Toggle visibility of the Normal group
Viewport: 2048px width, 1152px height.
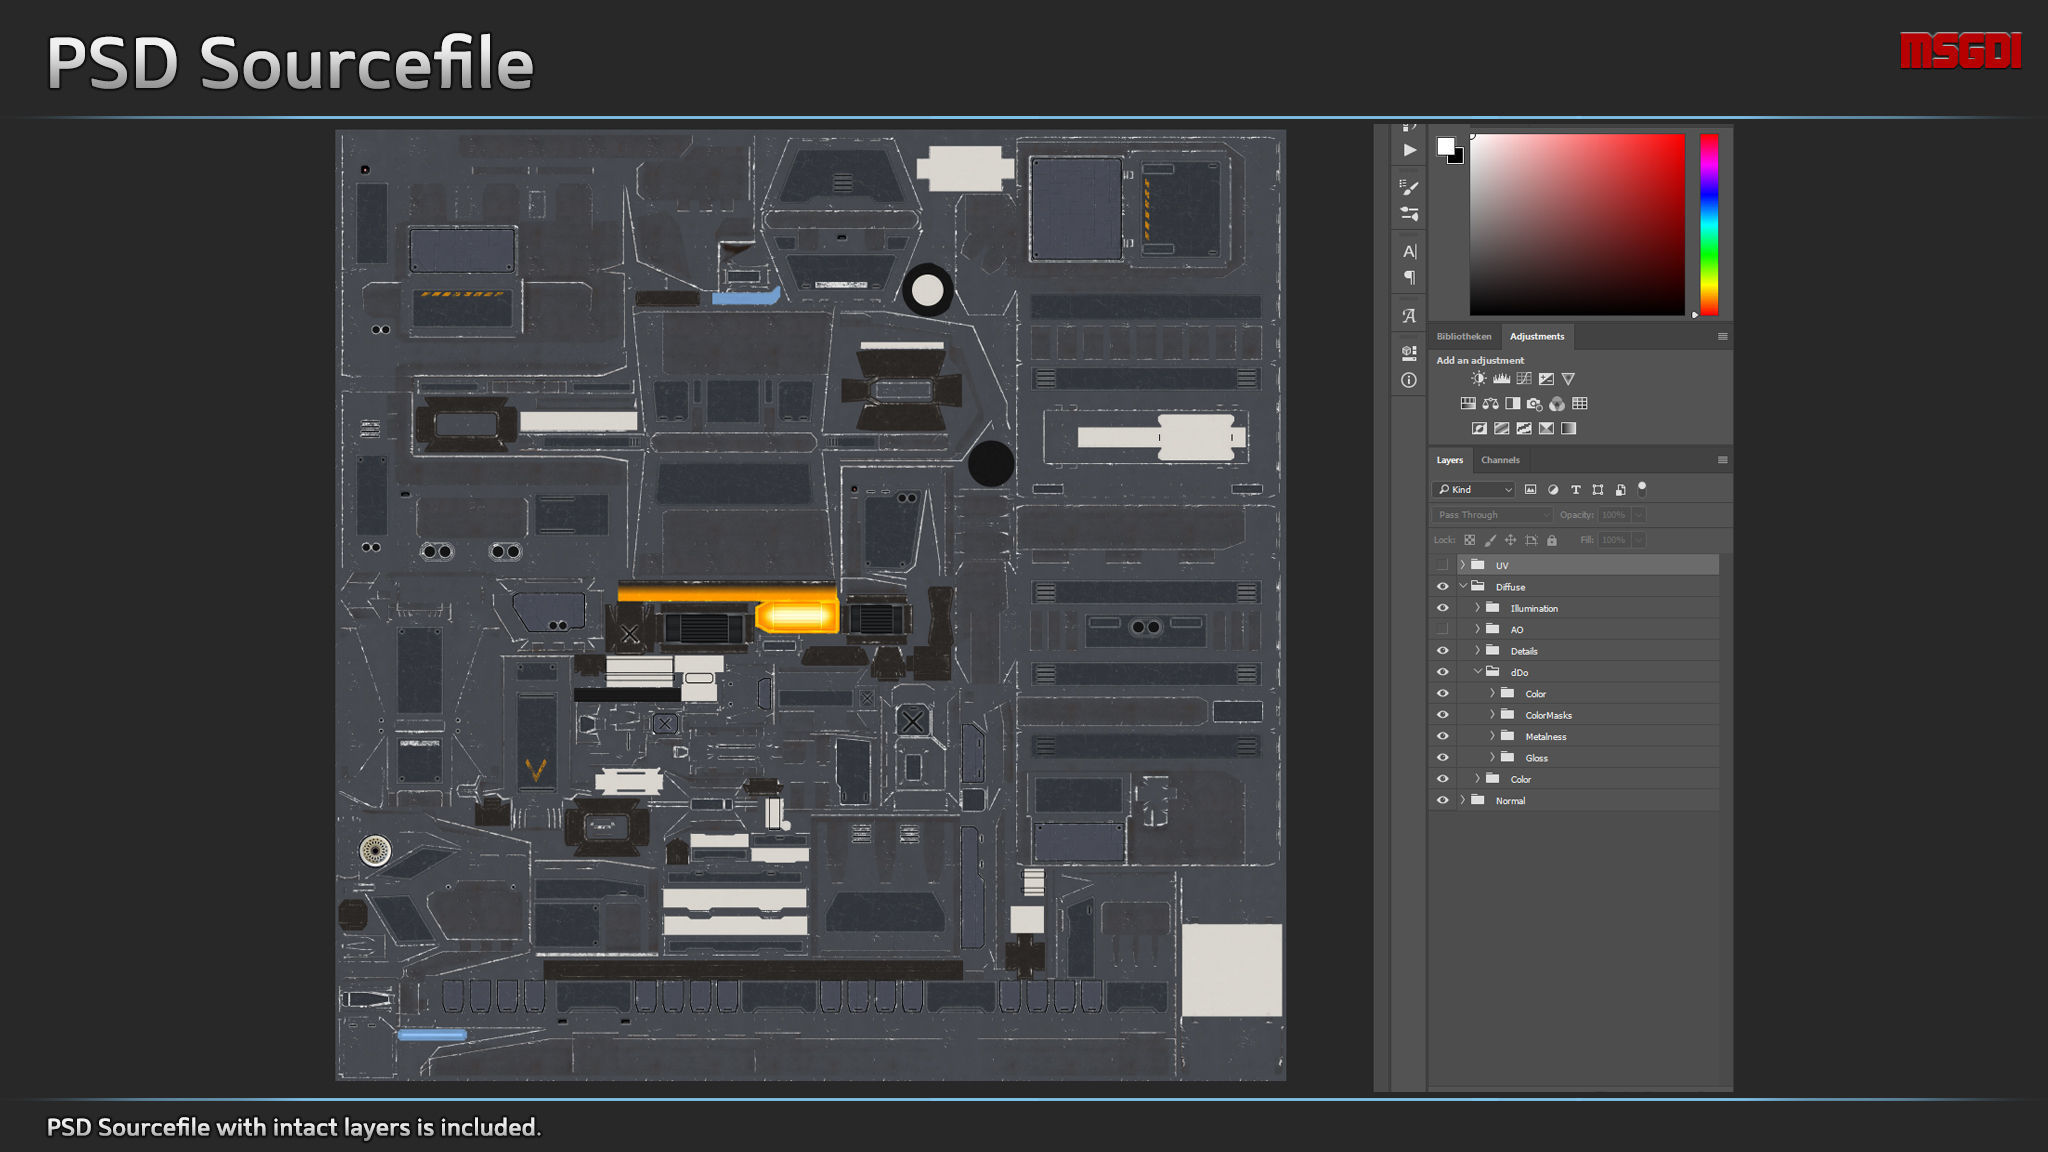pos(1442,801)
